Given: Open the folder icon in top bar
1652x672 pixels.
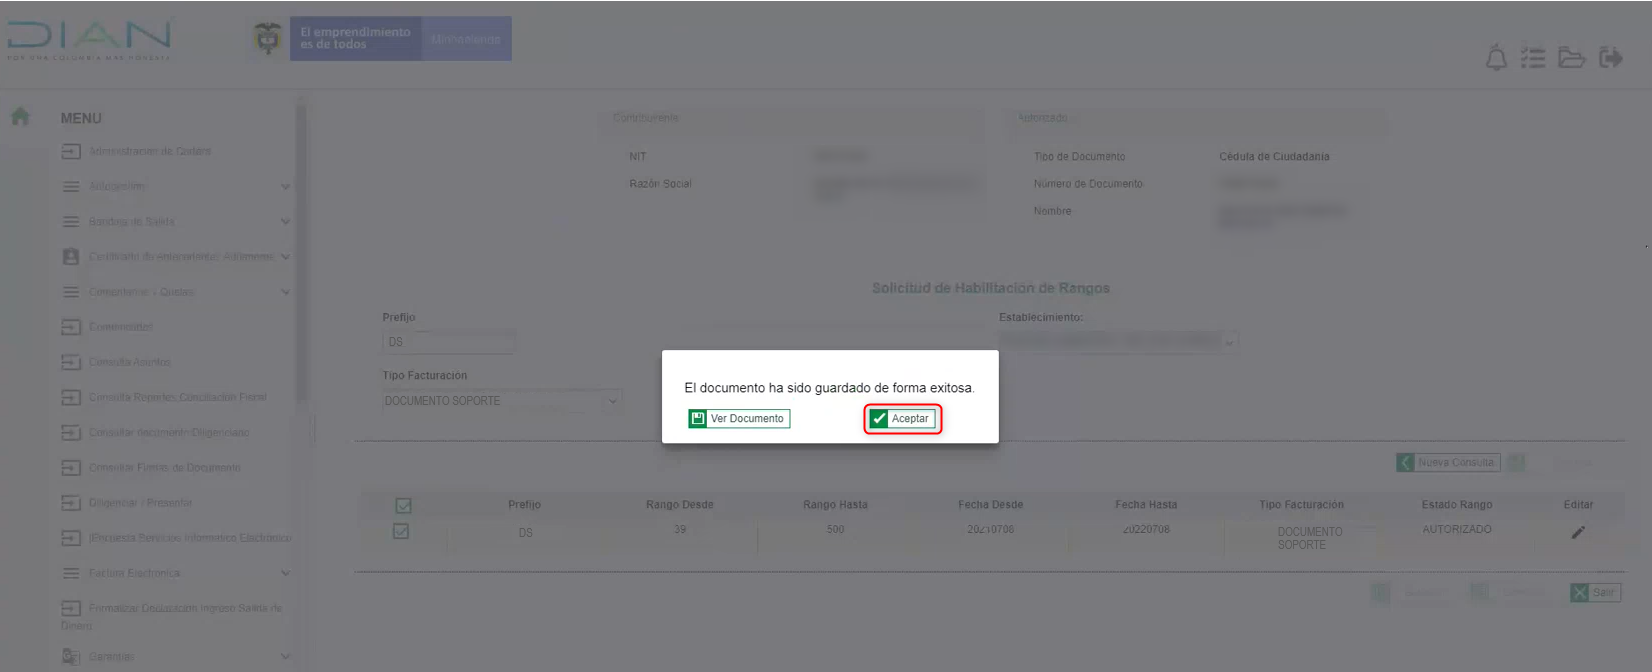Looking at the screenshot, I should [1571, 58].
